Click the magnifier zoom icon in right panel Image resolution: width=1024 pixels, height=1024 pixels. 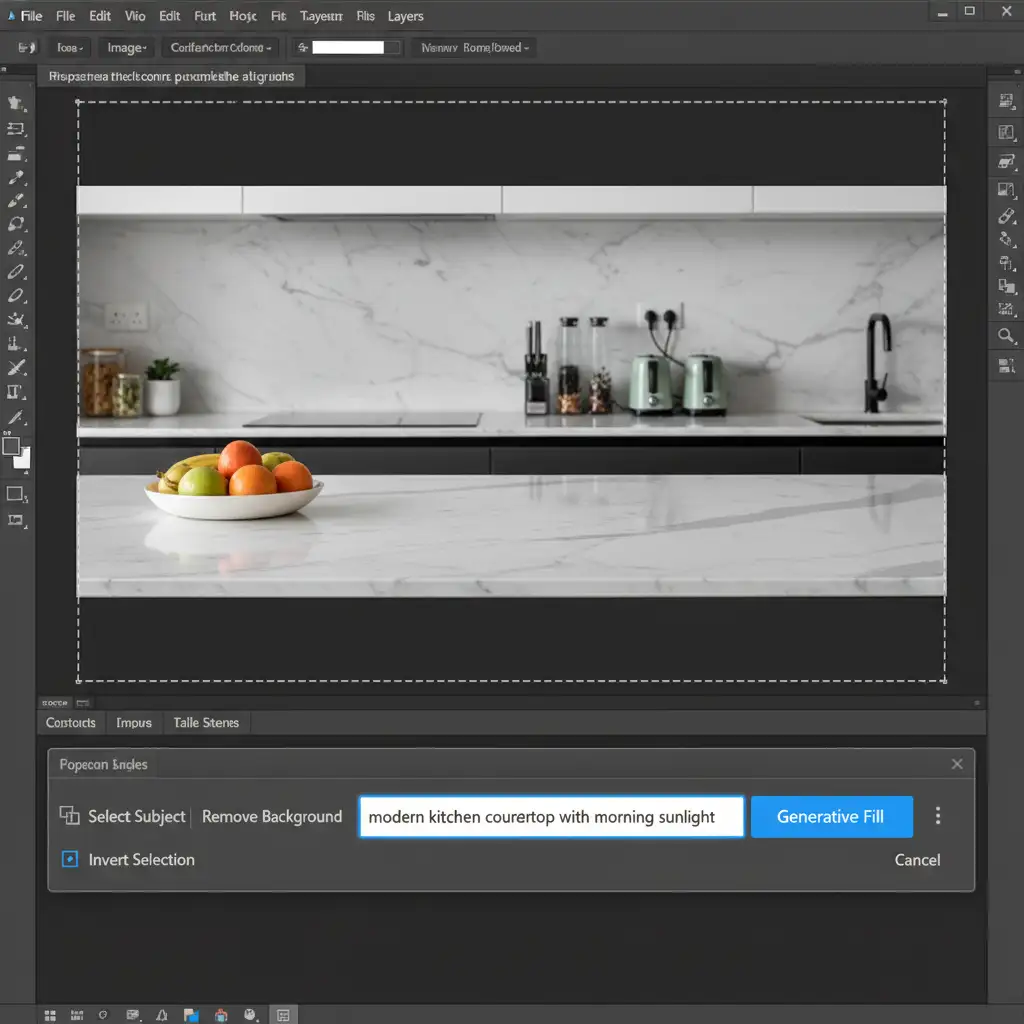click(1006, 336)
